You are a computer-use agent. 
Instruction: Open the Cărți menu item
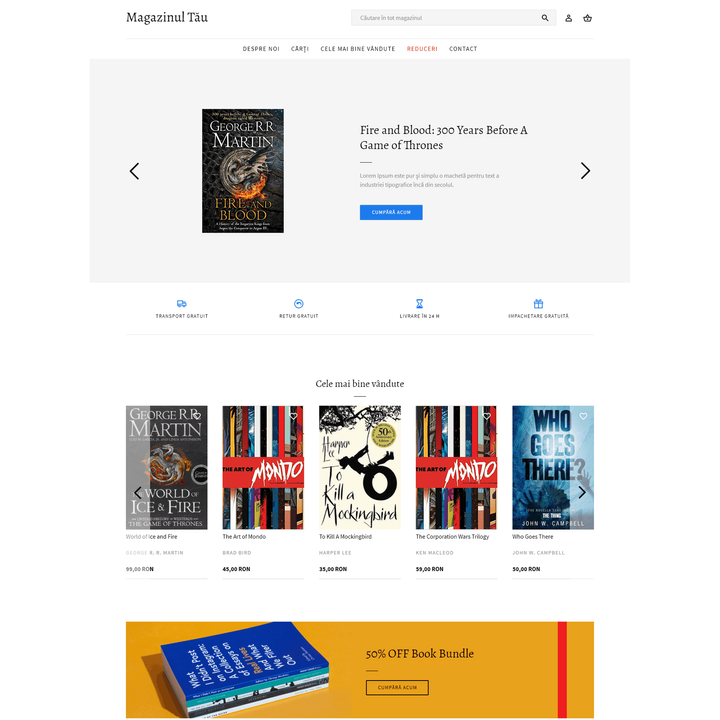pos(299,49)
